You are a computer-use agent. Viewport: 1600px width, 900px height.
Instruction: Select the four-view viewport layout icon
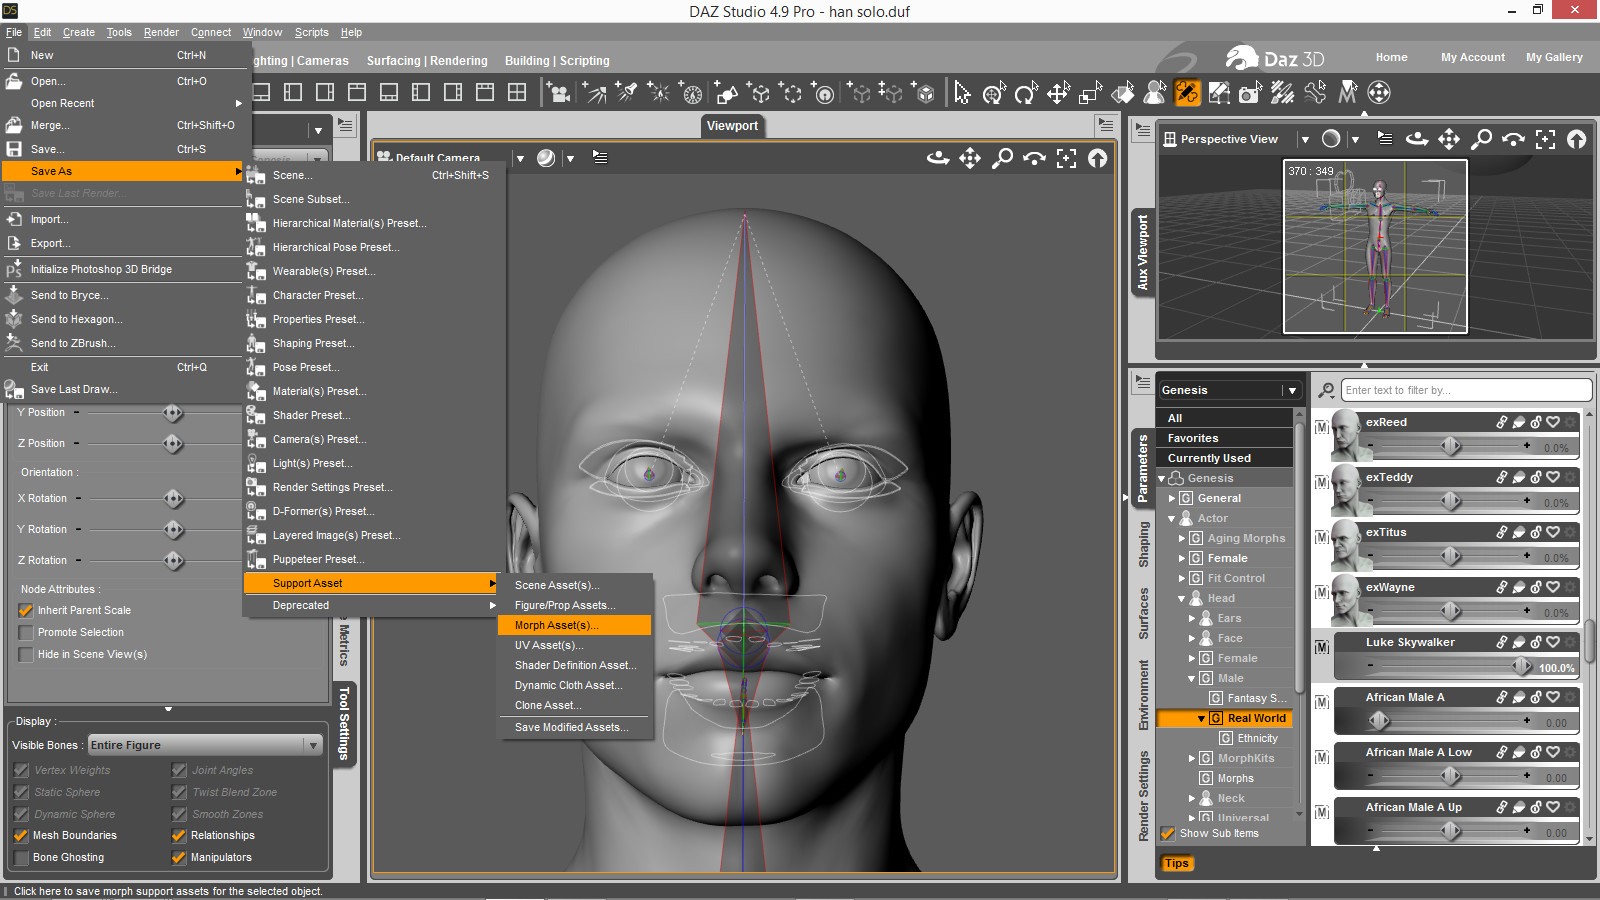[x=517, y=93]
